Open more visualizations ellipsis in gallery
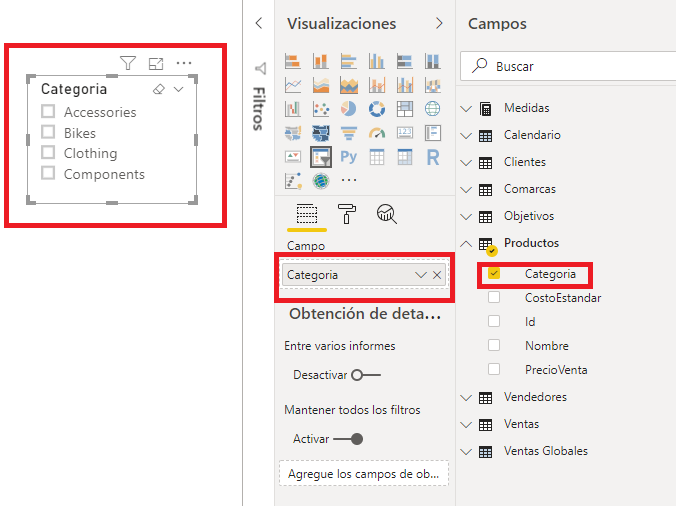The width and height of the screenshot is (676, 506). 349,180
